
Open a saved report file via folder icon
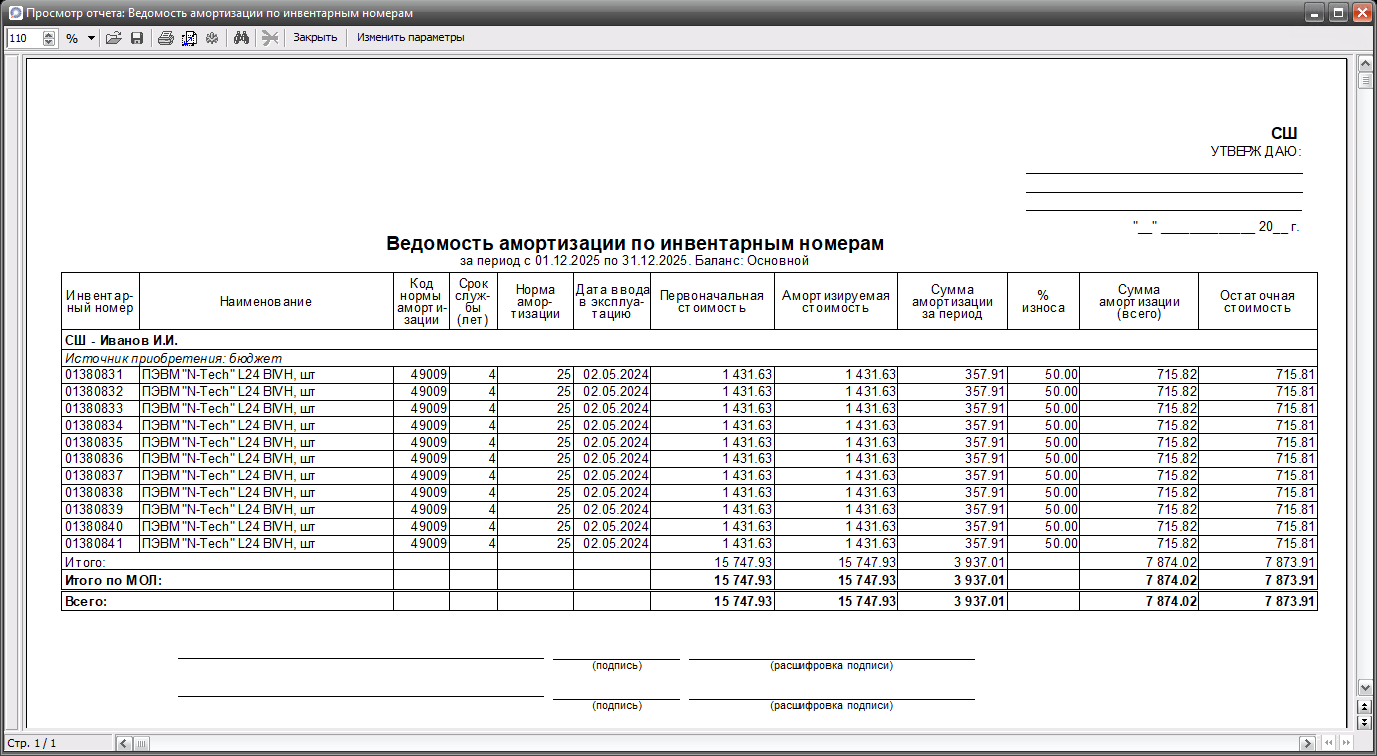pos(113,38)
